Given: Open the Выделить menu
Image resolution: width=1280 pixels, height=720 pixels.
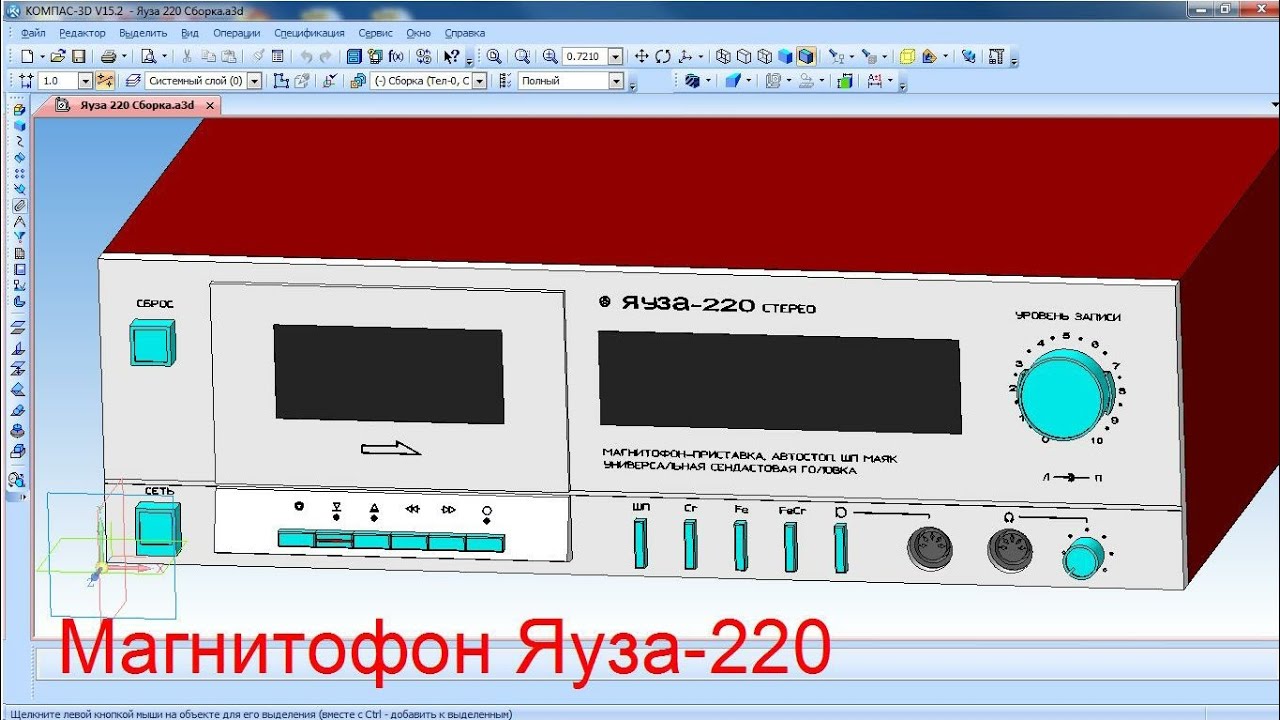Looking at the screenshot, I should coord(143,33).
